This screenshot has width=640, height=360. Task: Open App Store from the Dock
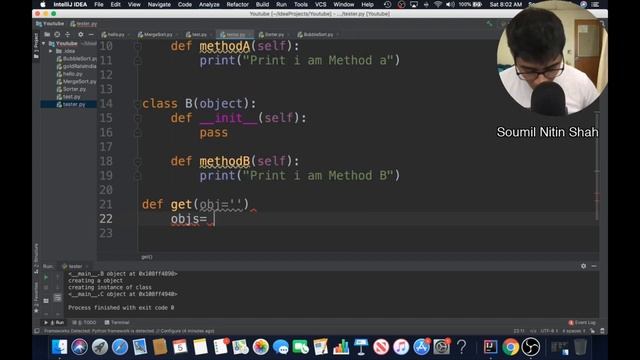point(421,347)
